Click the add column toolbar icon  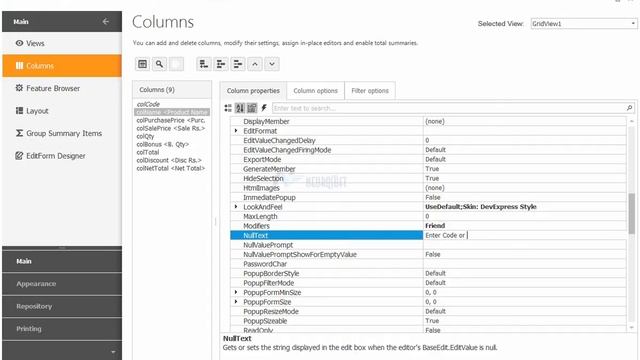point(204,64)
